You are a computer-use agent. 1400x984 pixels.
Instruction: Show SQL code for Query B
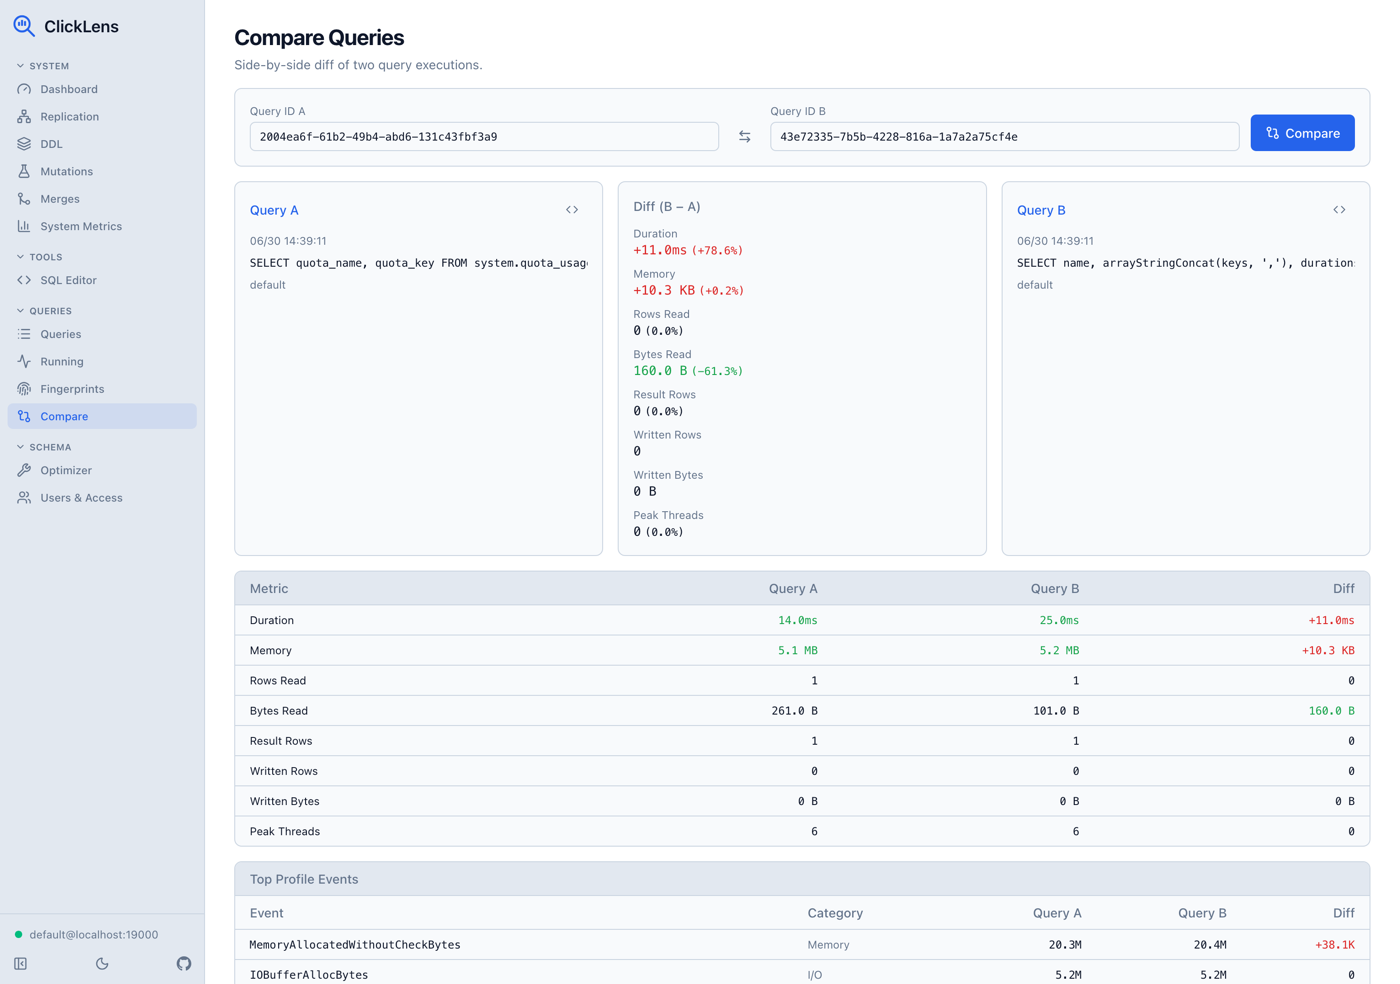(x=1339, y=210)
